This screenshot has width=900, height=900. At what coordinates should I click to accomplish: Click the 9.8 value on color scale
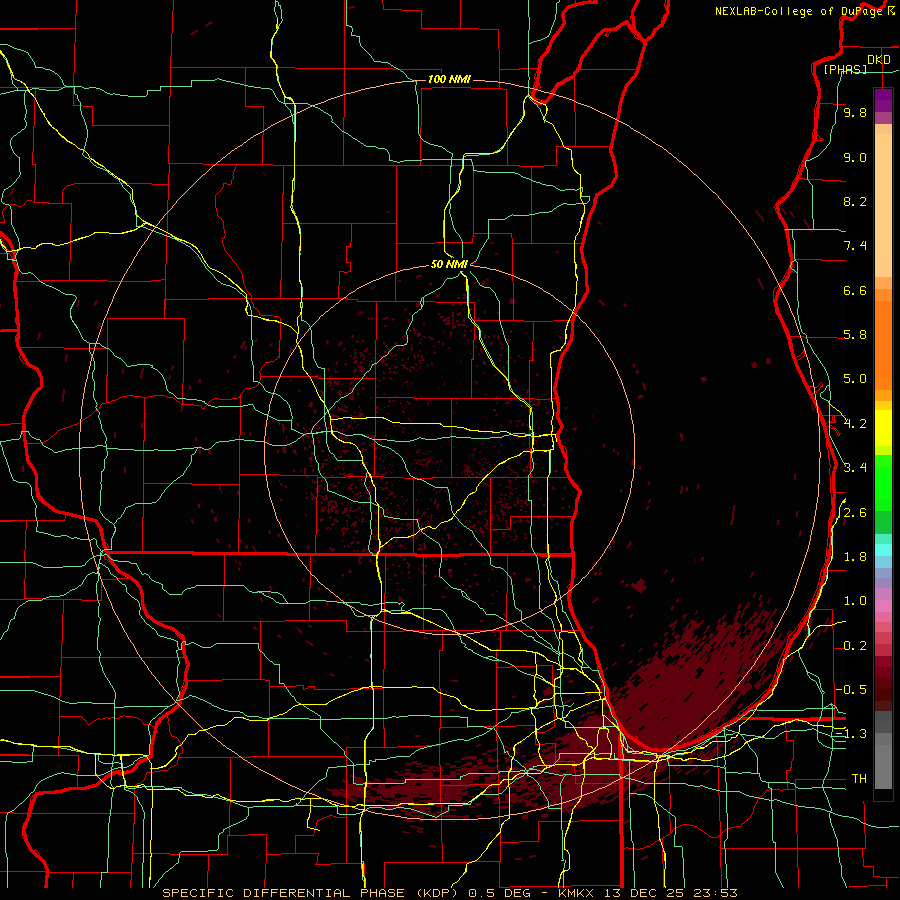tap(855, 112)
